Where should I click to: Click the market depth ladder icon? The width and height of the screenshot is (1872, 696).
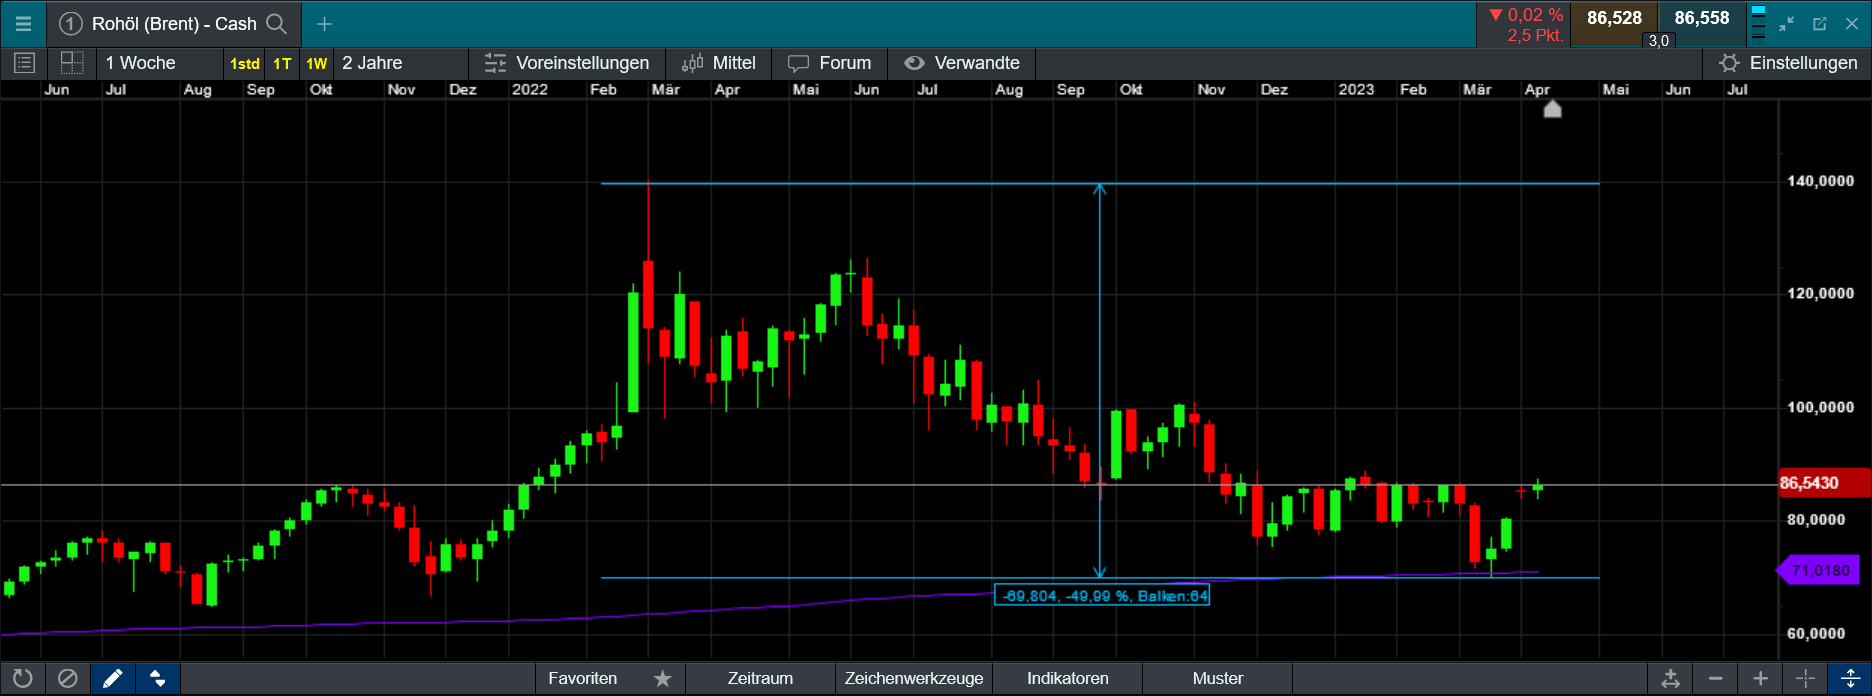coord(1759,23)
